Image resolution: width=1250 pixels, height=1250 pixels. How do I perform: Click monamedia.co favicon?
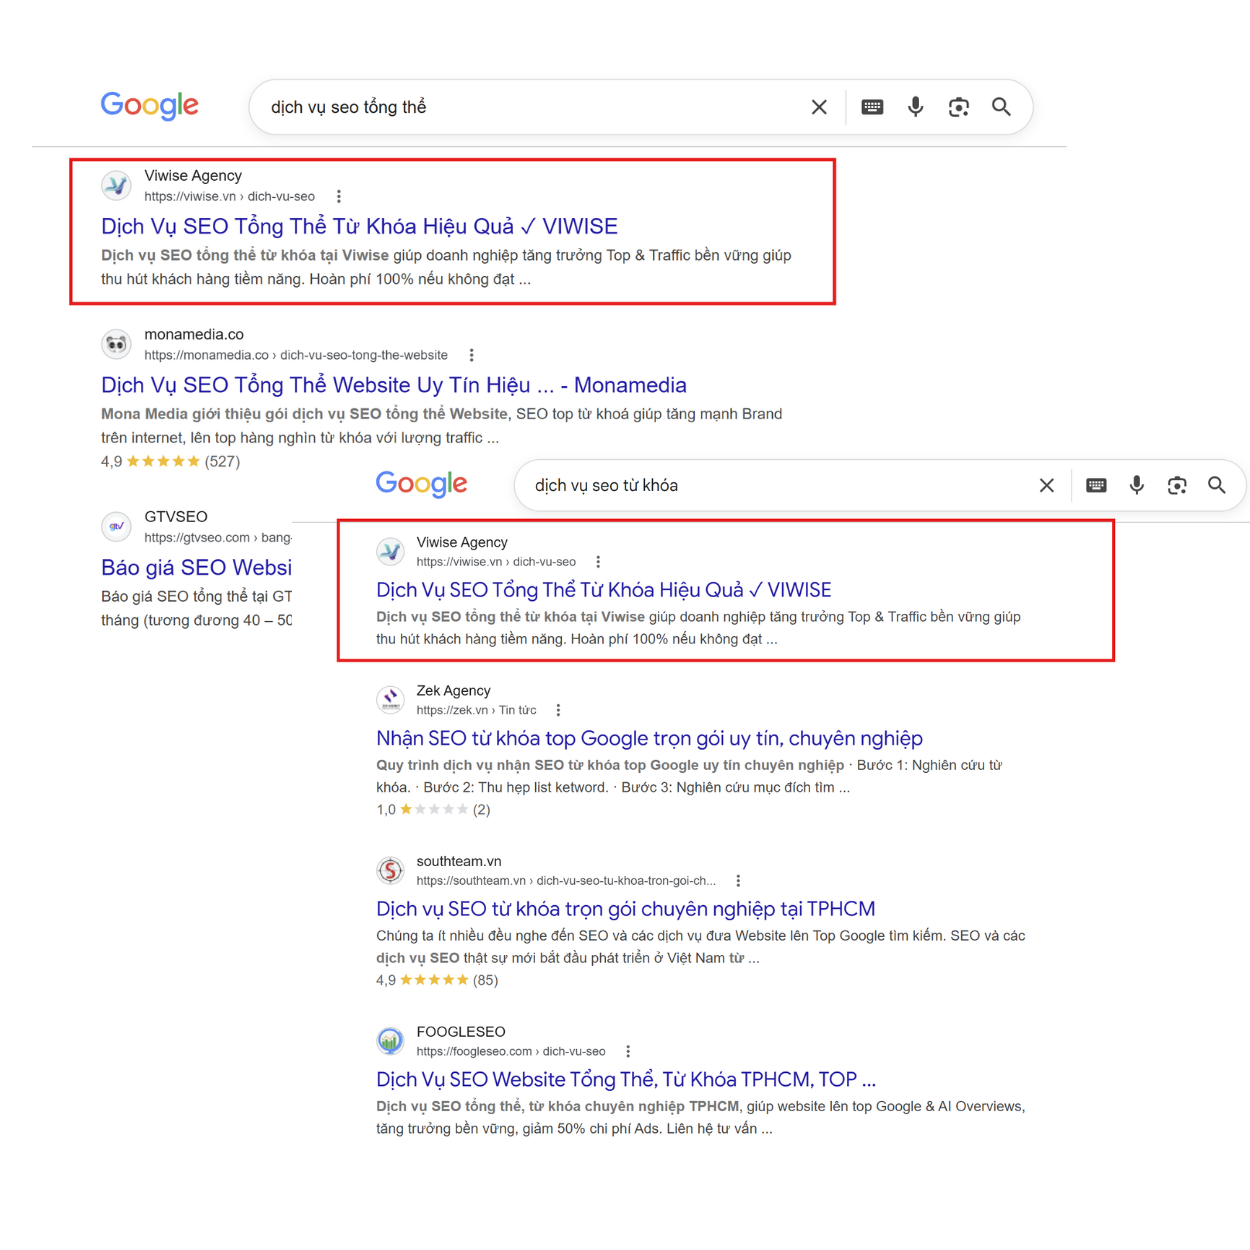pos(117,344)
